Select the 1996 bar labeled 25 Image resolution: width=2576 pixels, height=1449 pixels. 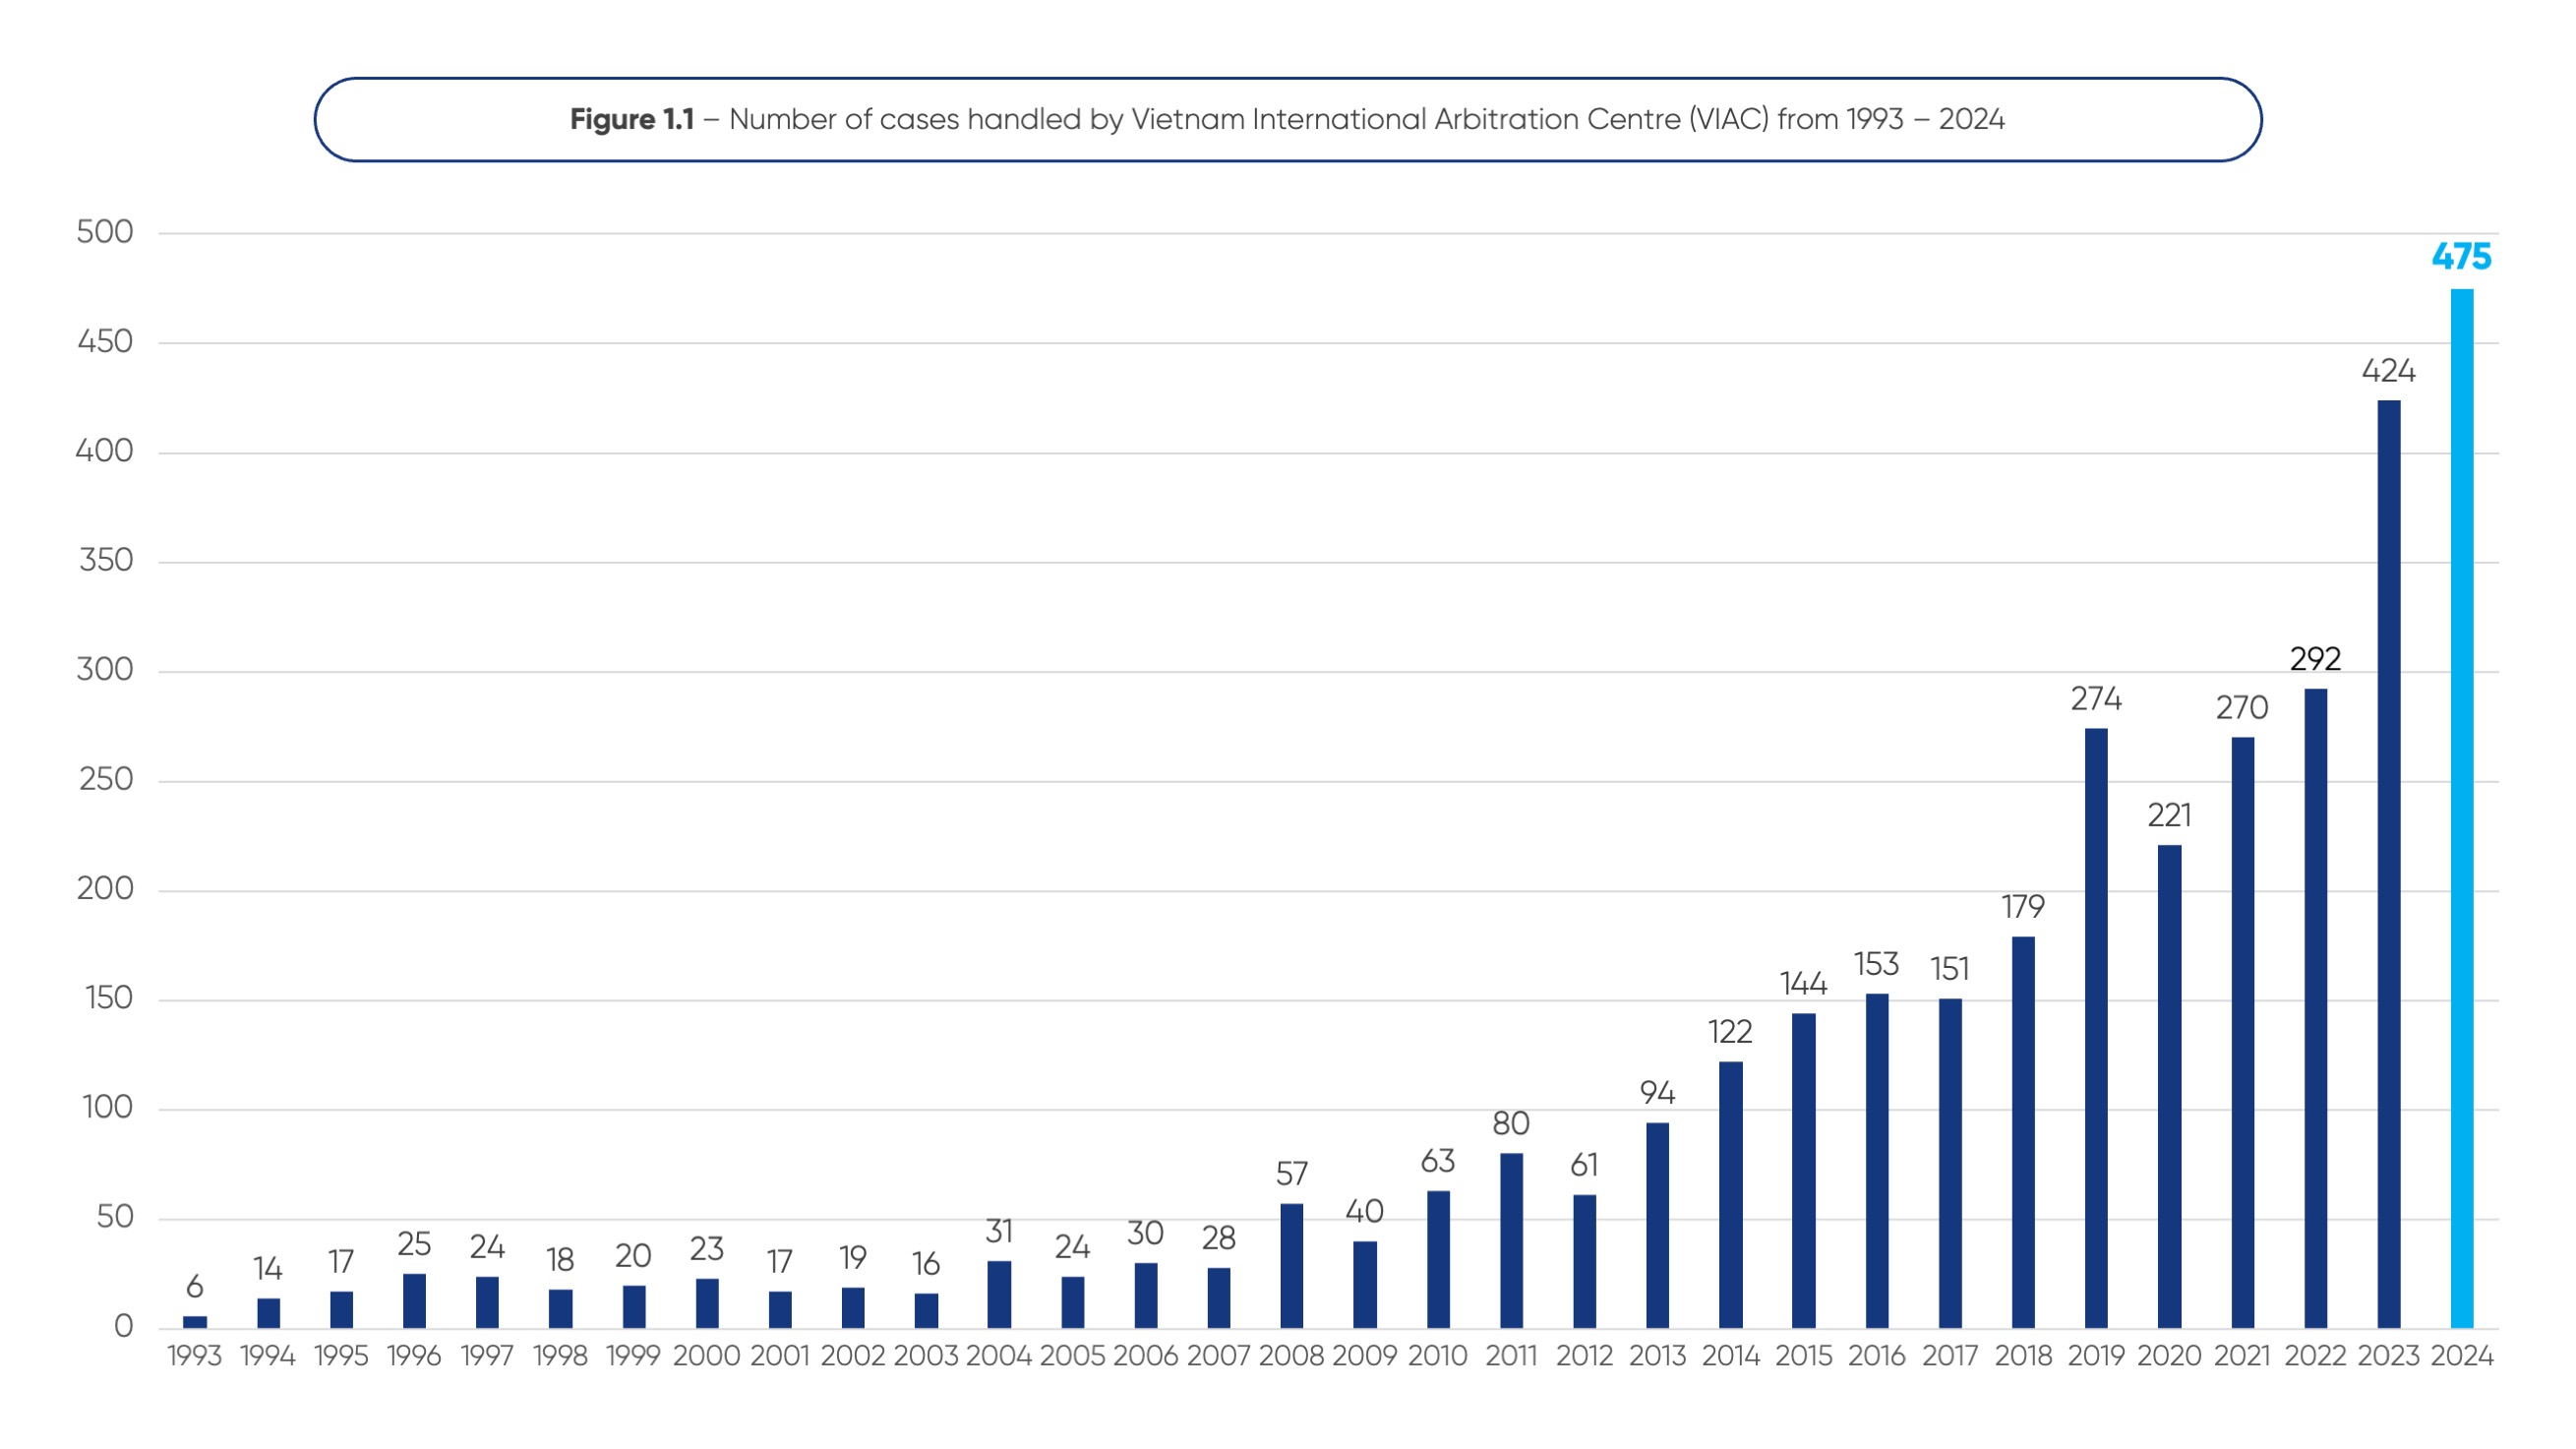[x=414, y=1300]
